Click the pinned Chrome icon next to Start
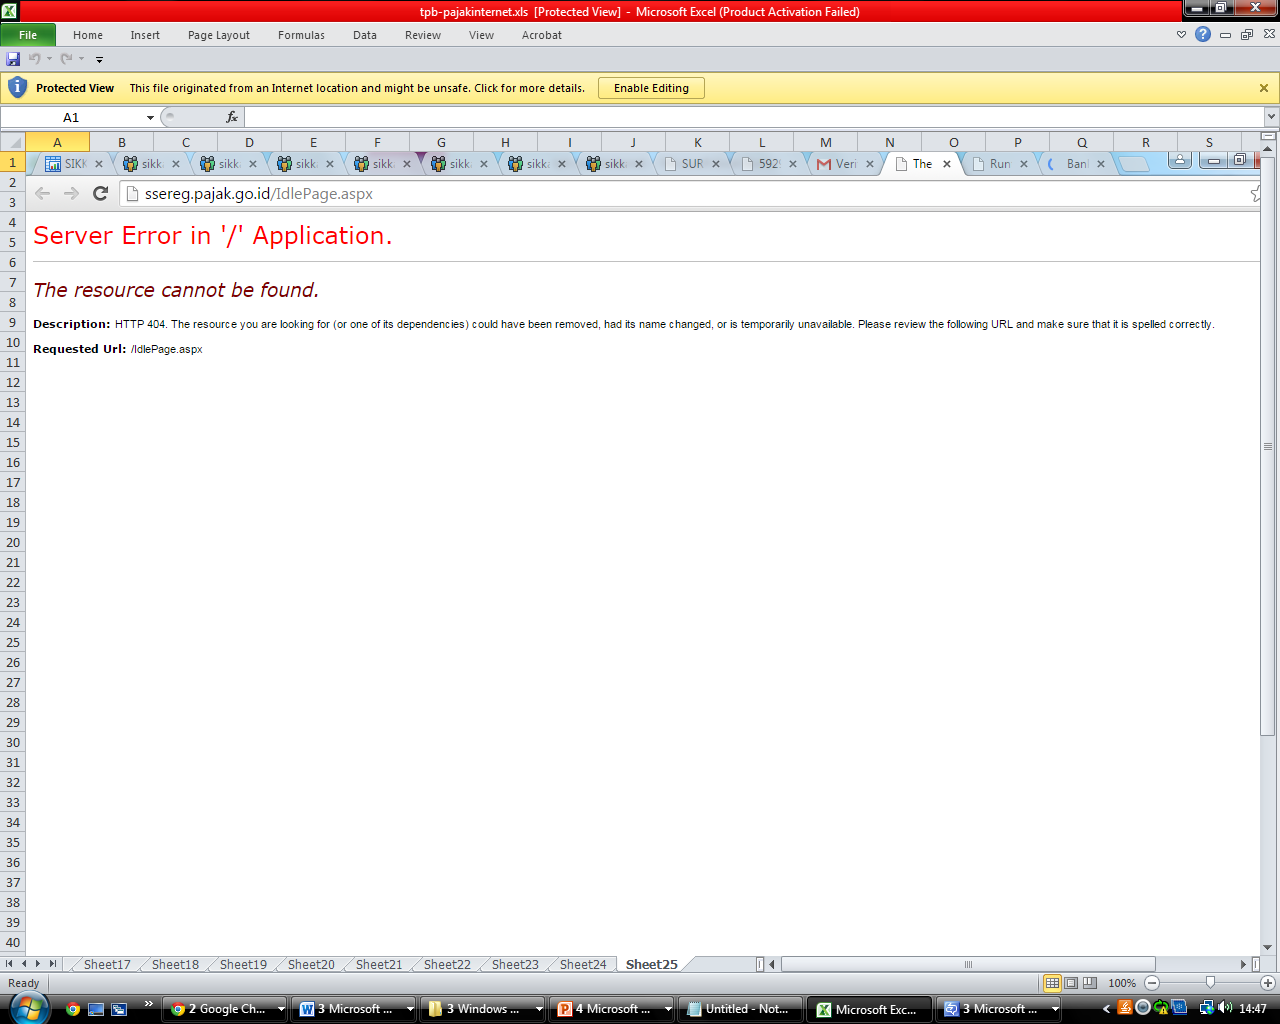The width and height of the screenshot is (1280, 1024). [72, 1009]
